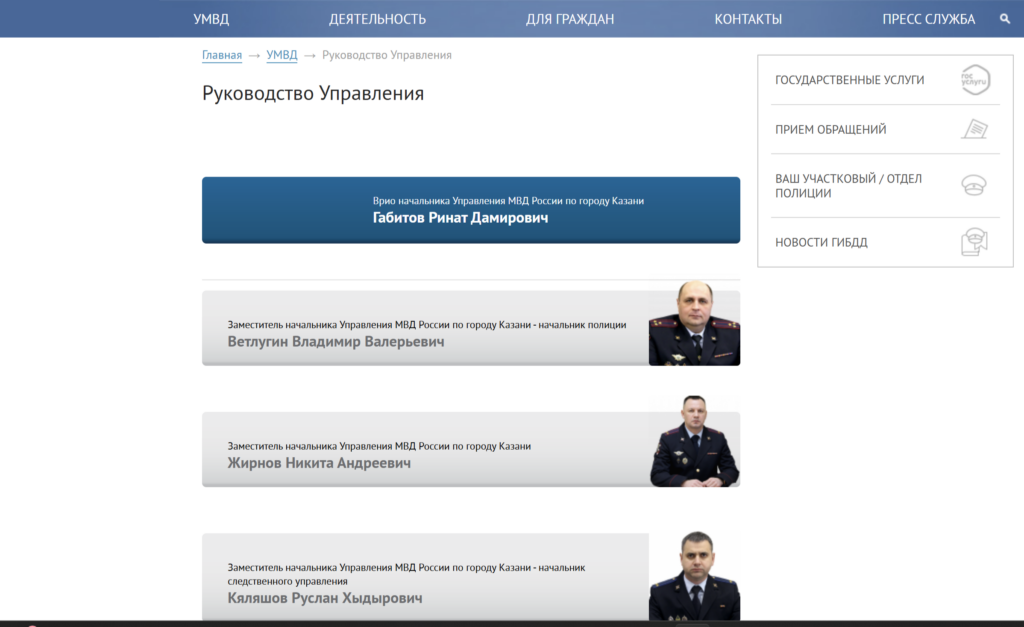Open the УМВД menu in the top navigation
The height and width of the screenshot is (627, 1024).
[x=211, y=19]
